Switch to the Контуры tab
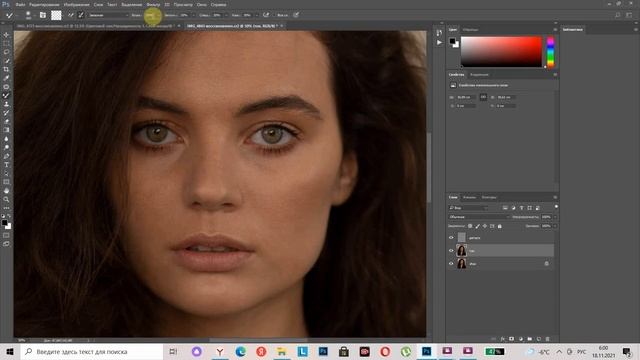 pyautogui.click(x=489, y=197)
